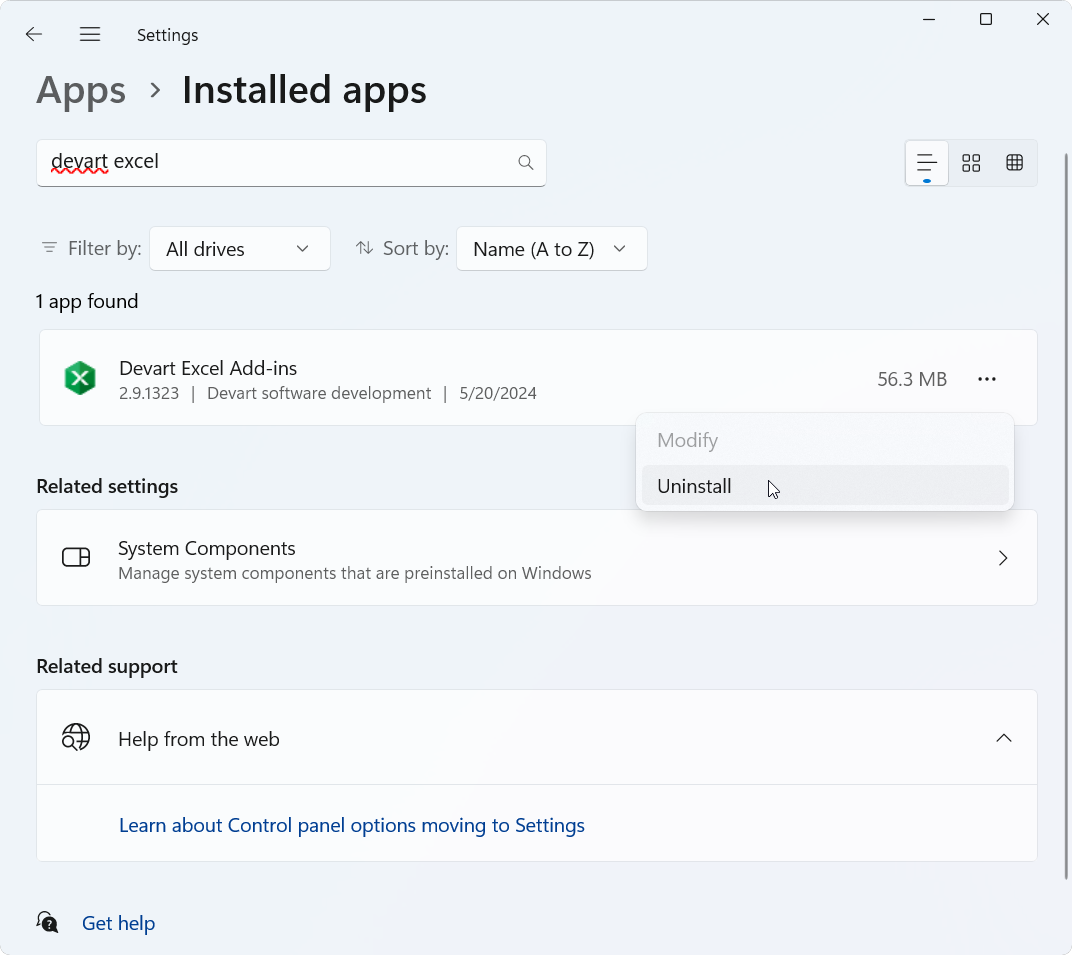Screen dimensions: 1072x955
Task: Switch to grid view layout
Action: (971, 163)
